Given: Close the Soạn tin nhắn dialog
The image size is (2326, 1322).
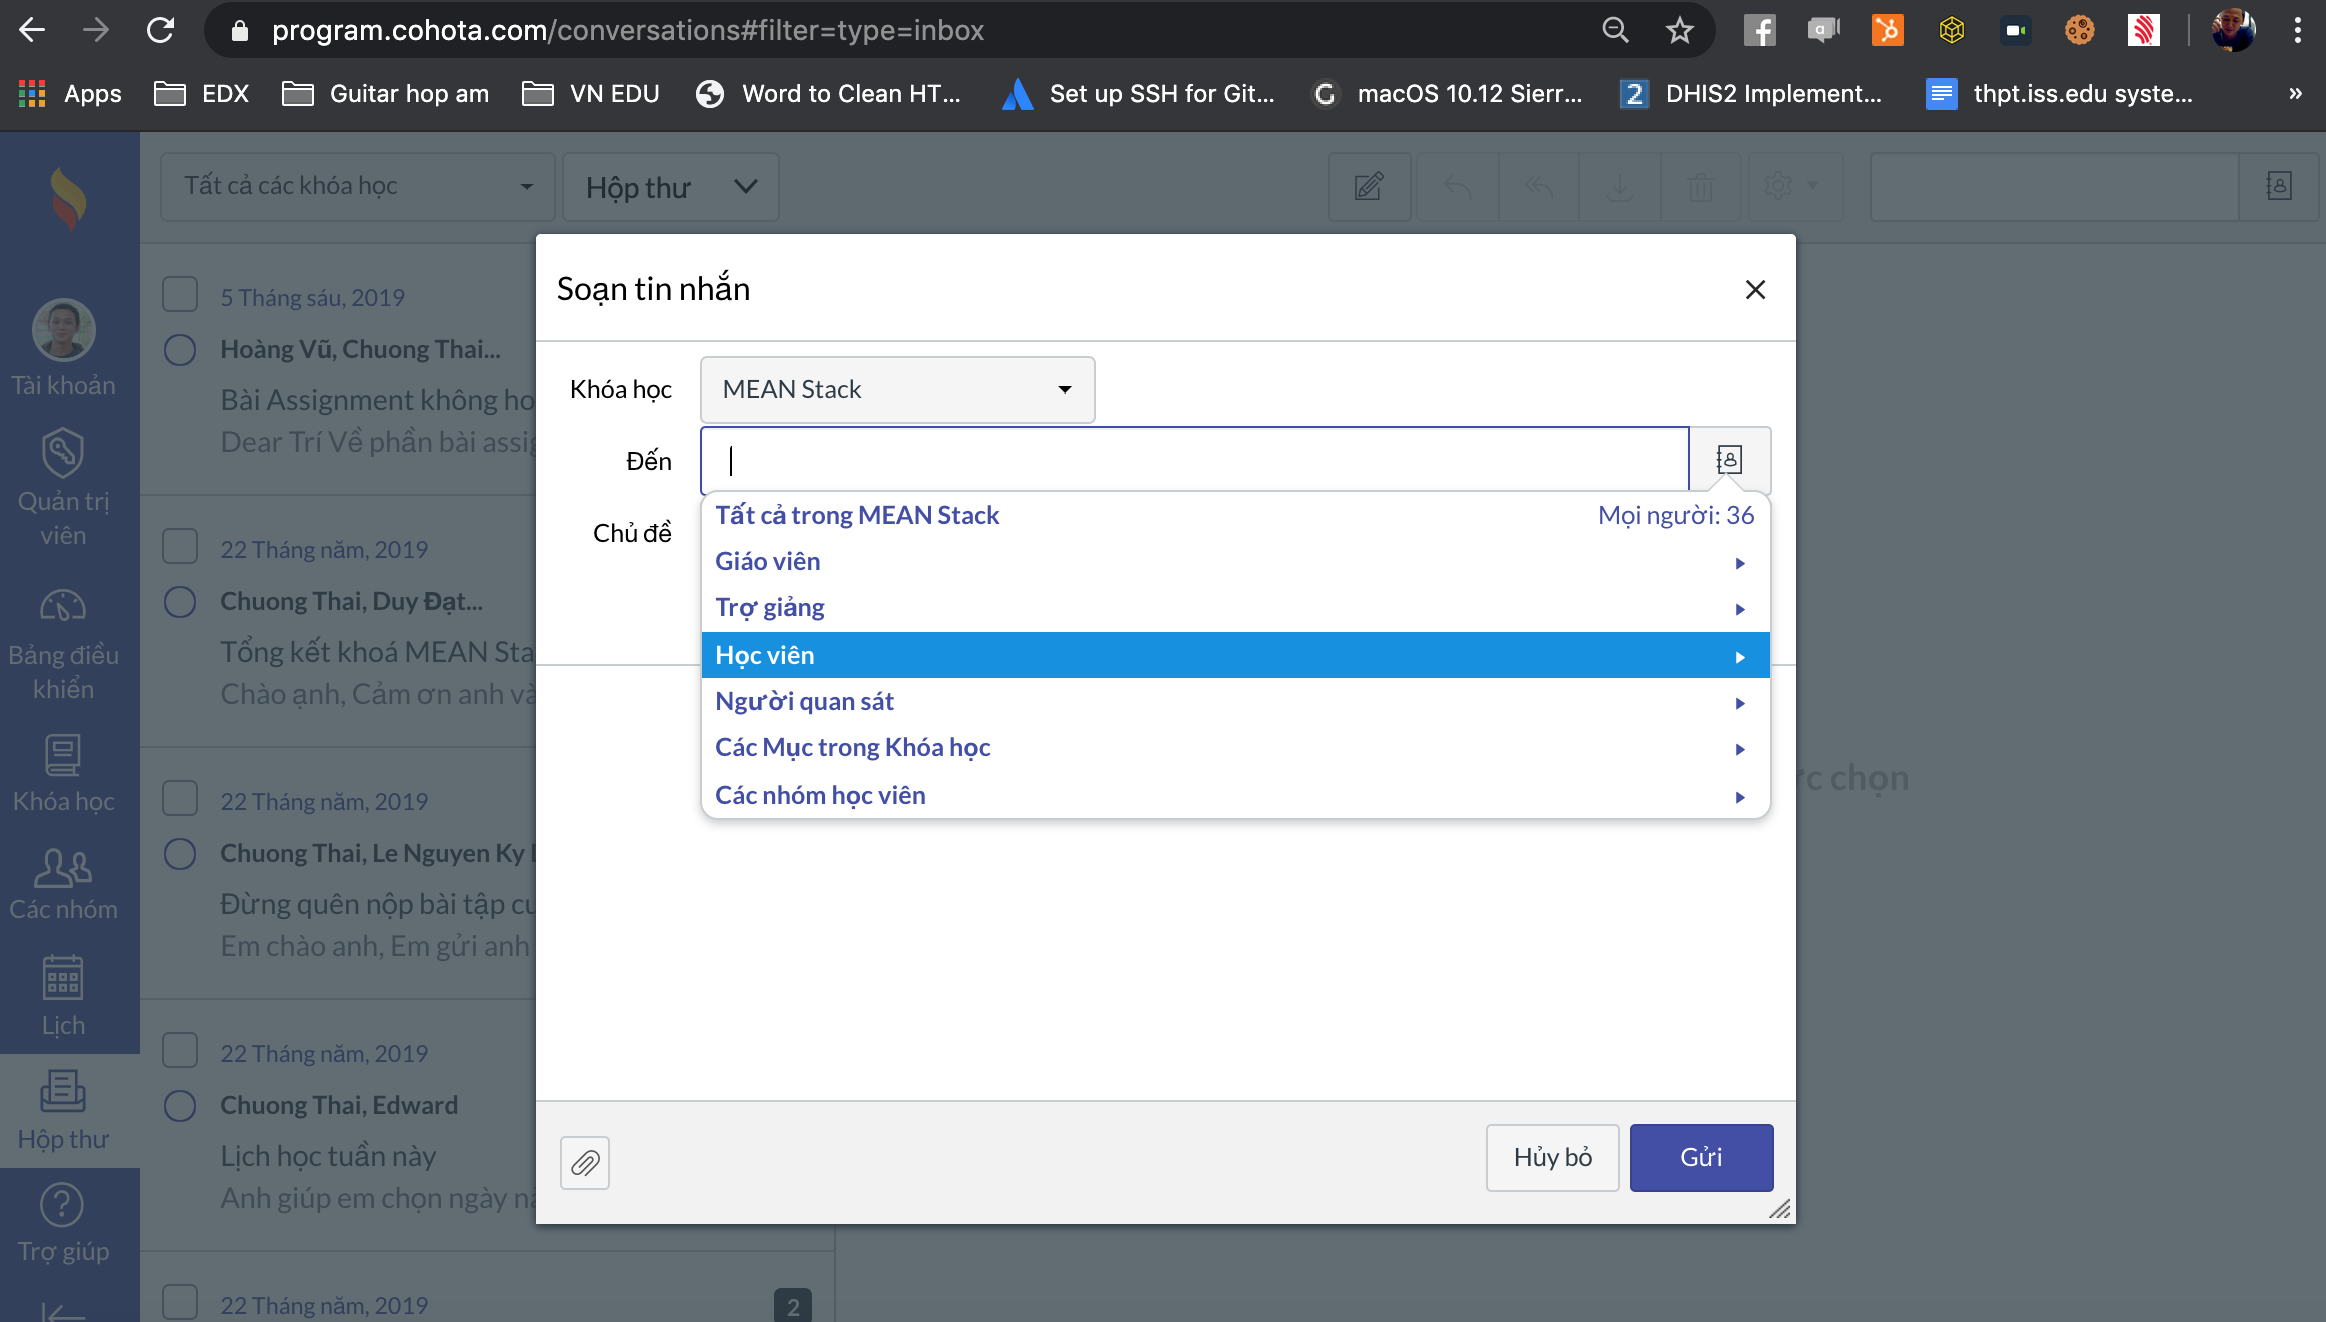Looking at the screenshot, I should (1755, 290).
